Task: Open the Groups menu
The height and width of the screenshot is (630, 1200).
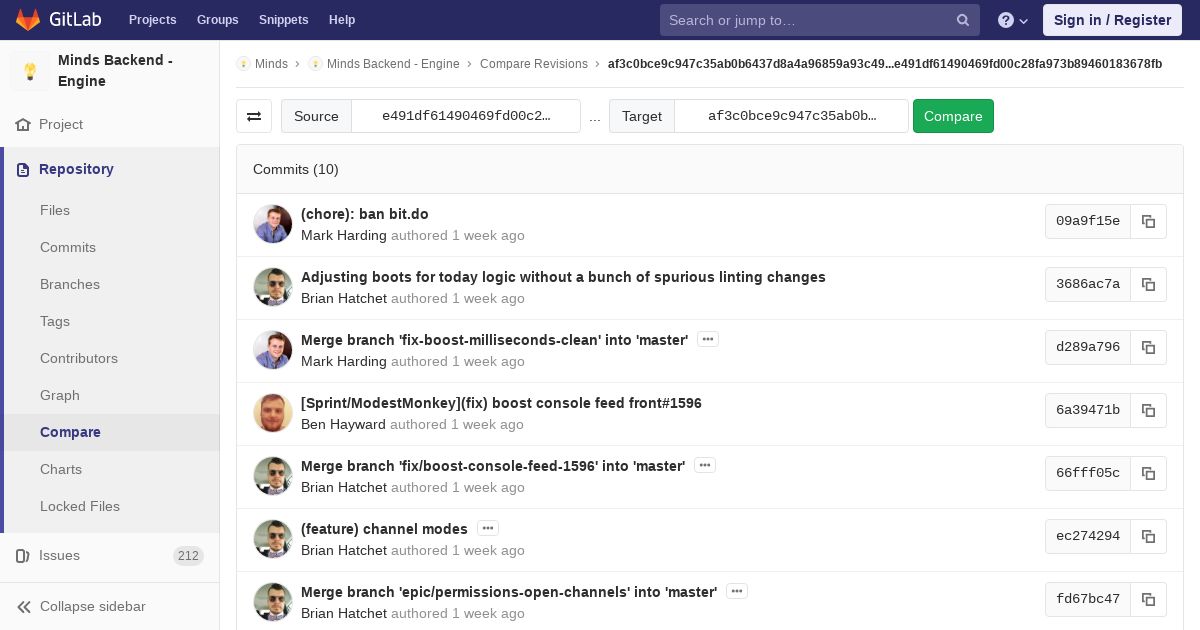Action: (217, 20)
